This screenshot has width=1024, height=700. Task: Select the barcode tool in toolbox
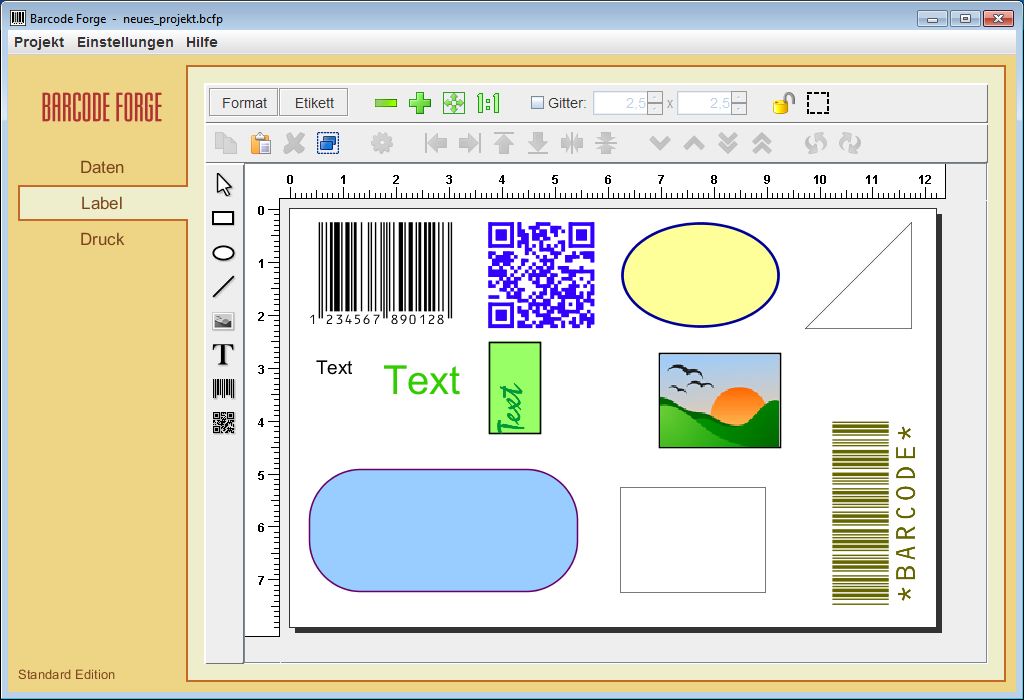point(223,389)
